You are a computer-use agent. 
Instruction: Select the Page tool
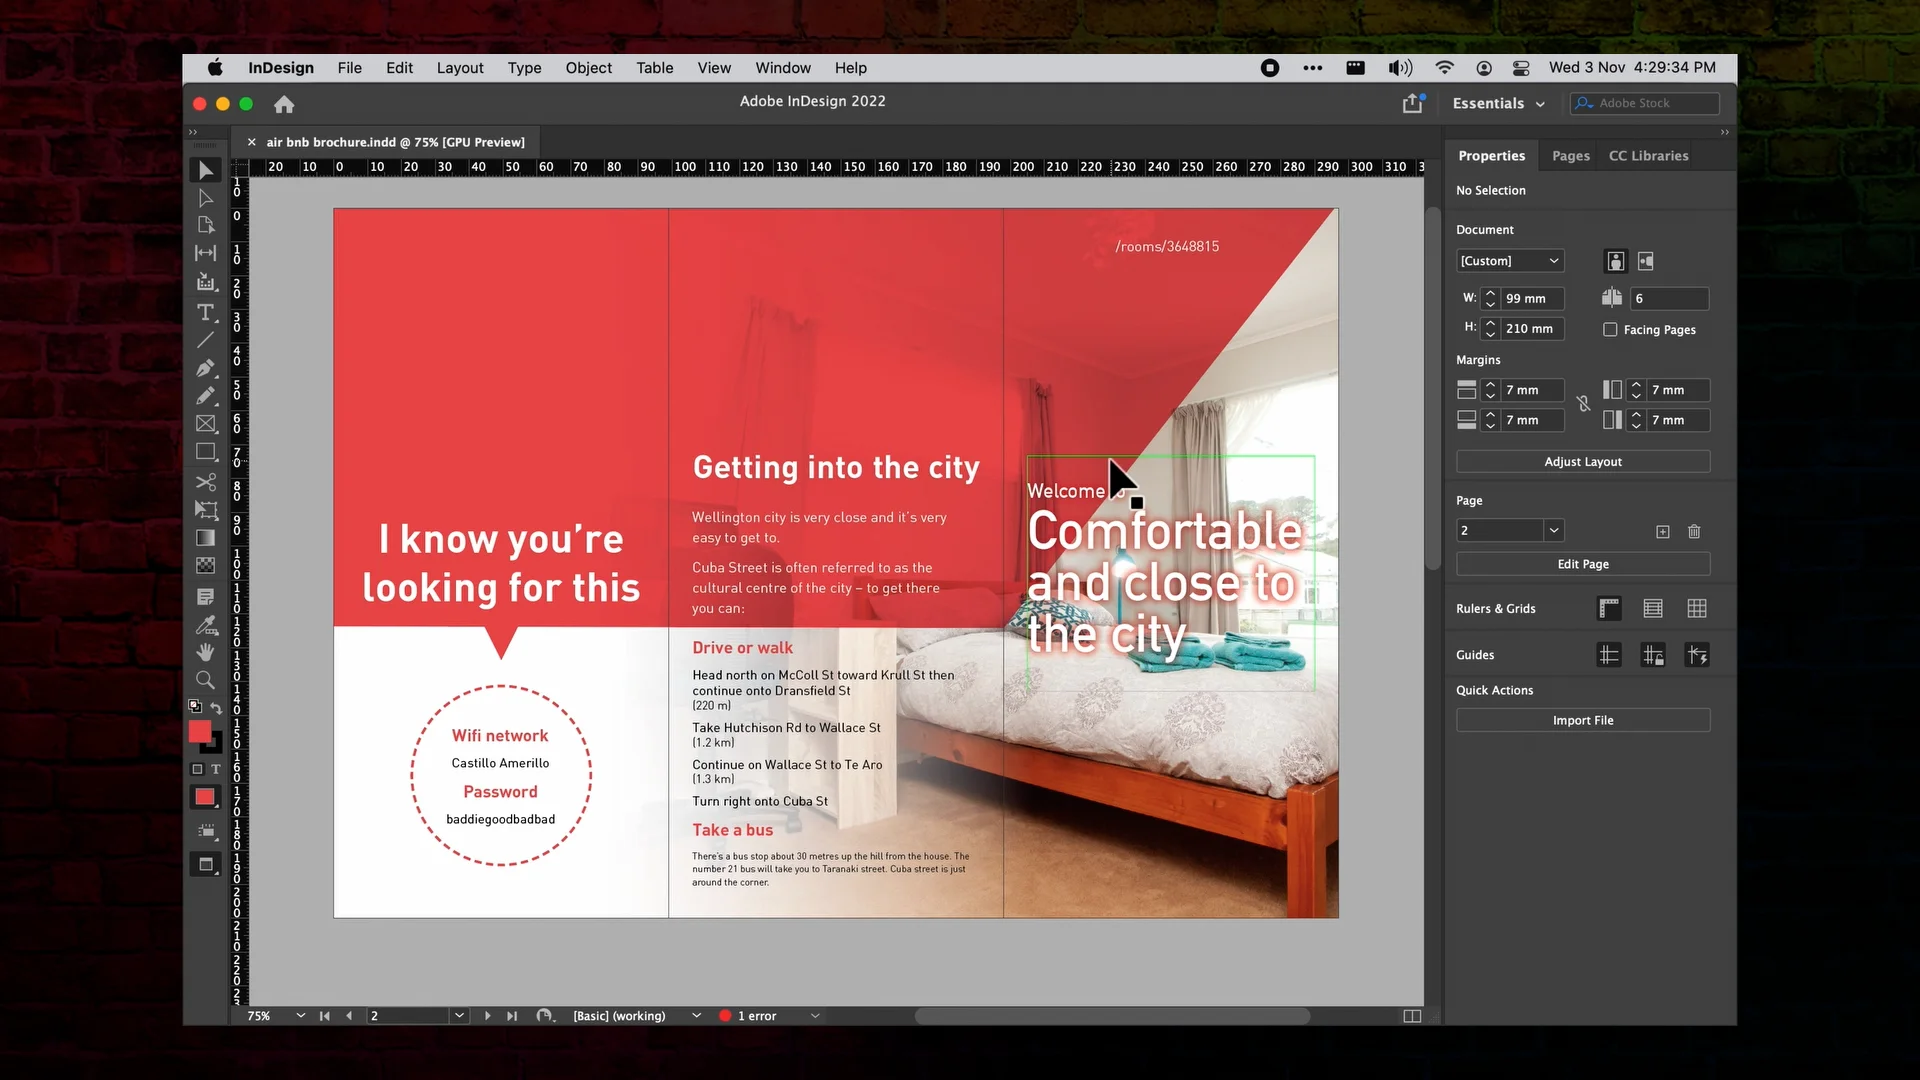[x=206, y=225]
